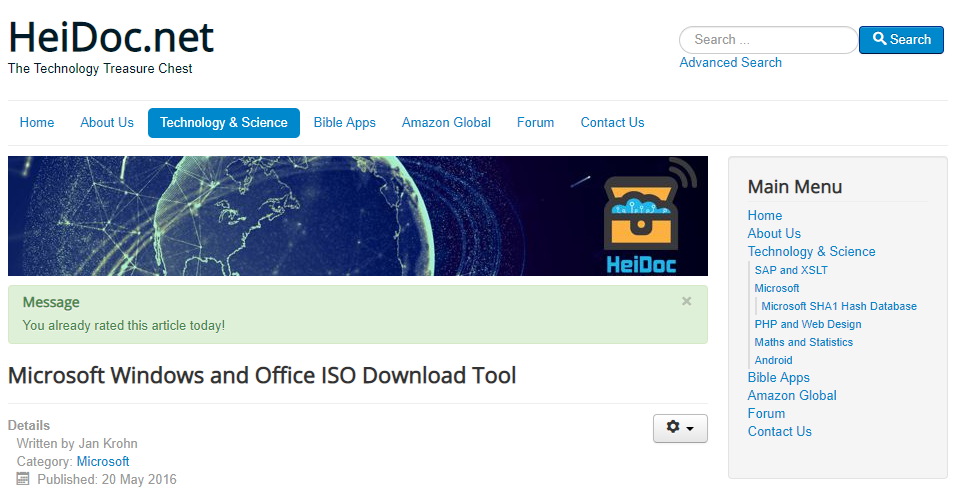Open Bible Apps in top navigation
Viewport: 955px width, 491px height.
[x=344, y=122]
